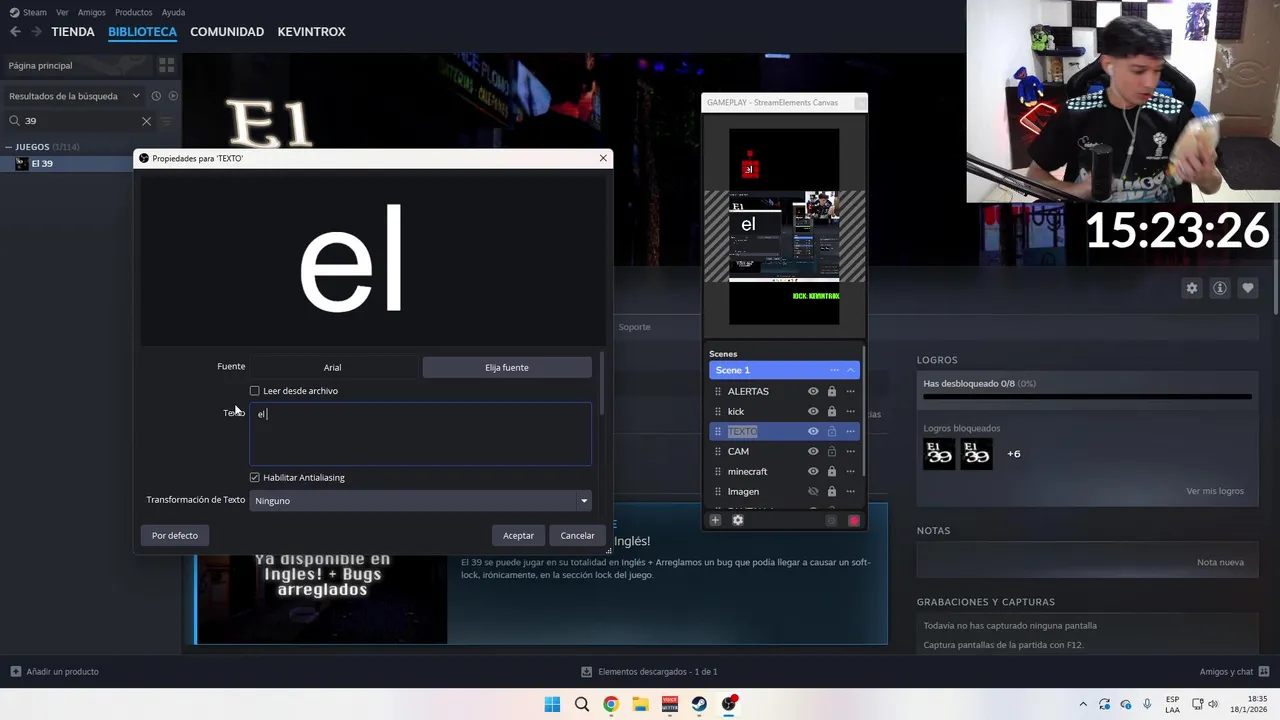Open more options for ALERTAS layer
The image size is (1280, 720).
[850, 392]
